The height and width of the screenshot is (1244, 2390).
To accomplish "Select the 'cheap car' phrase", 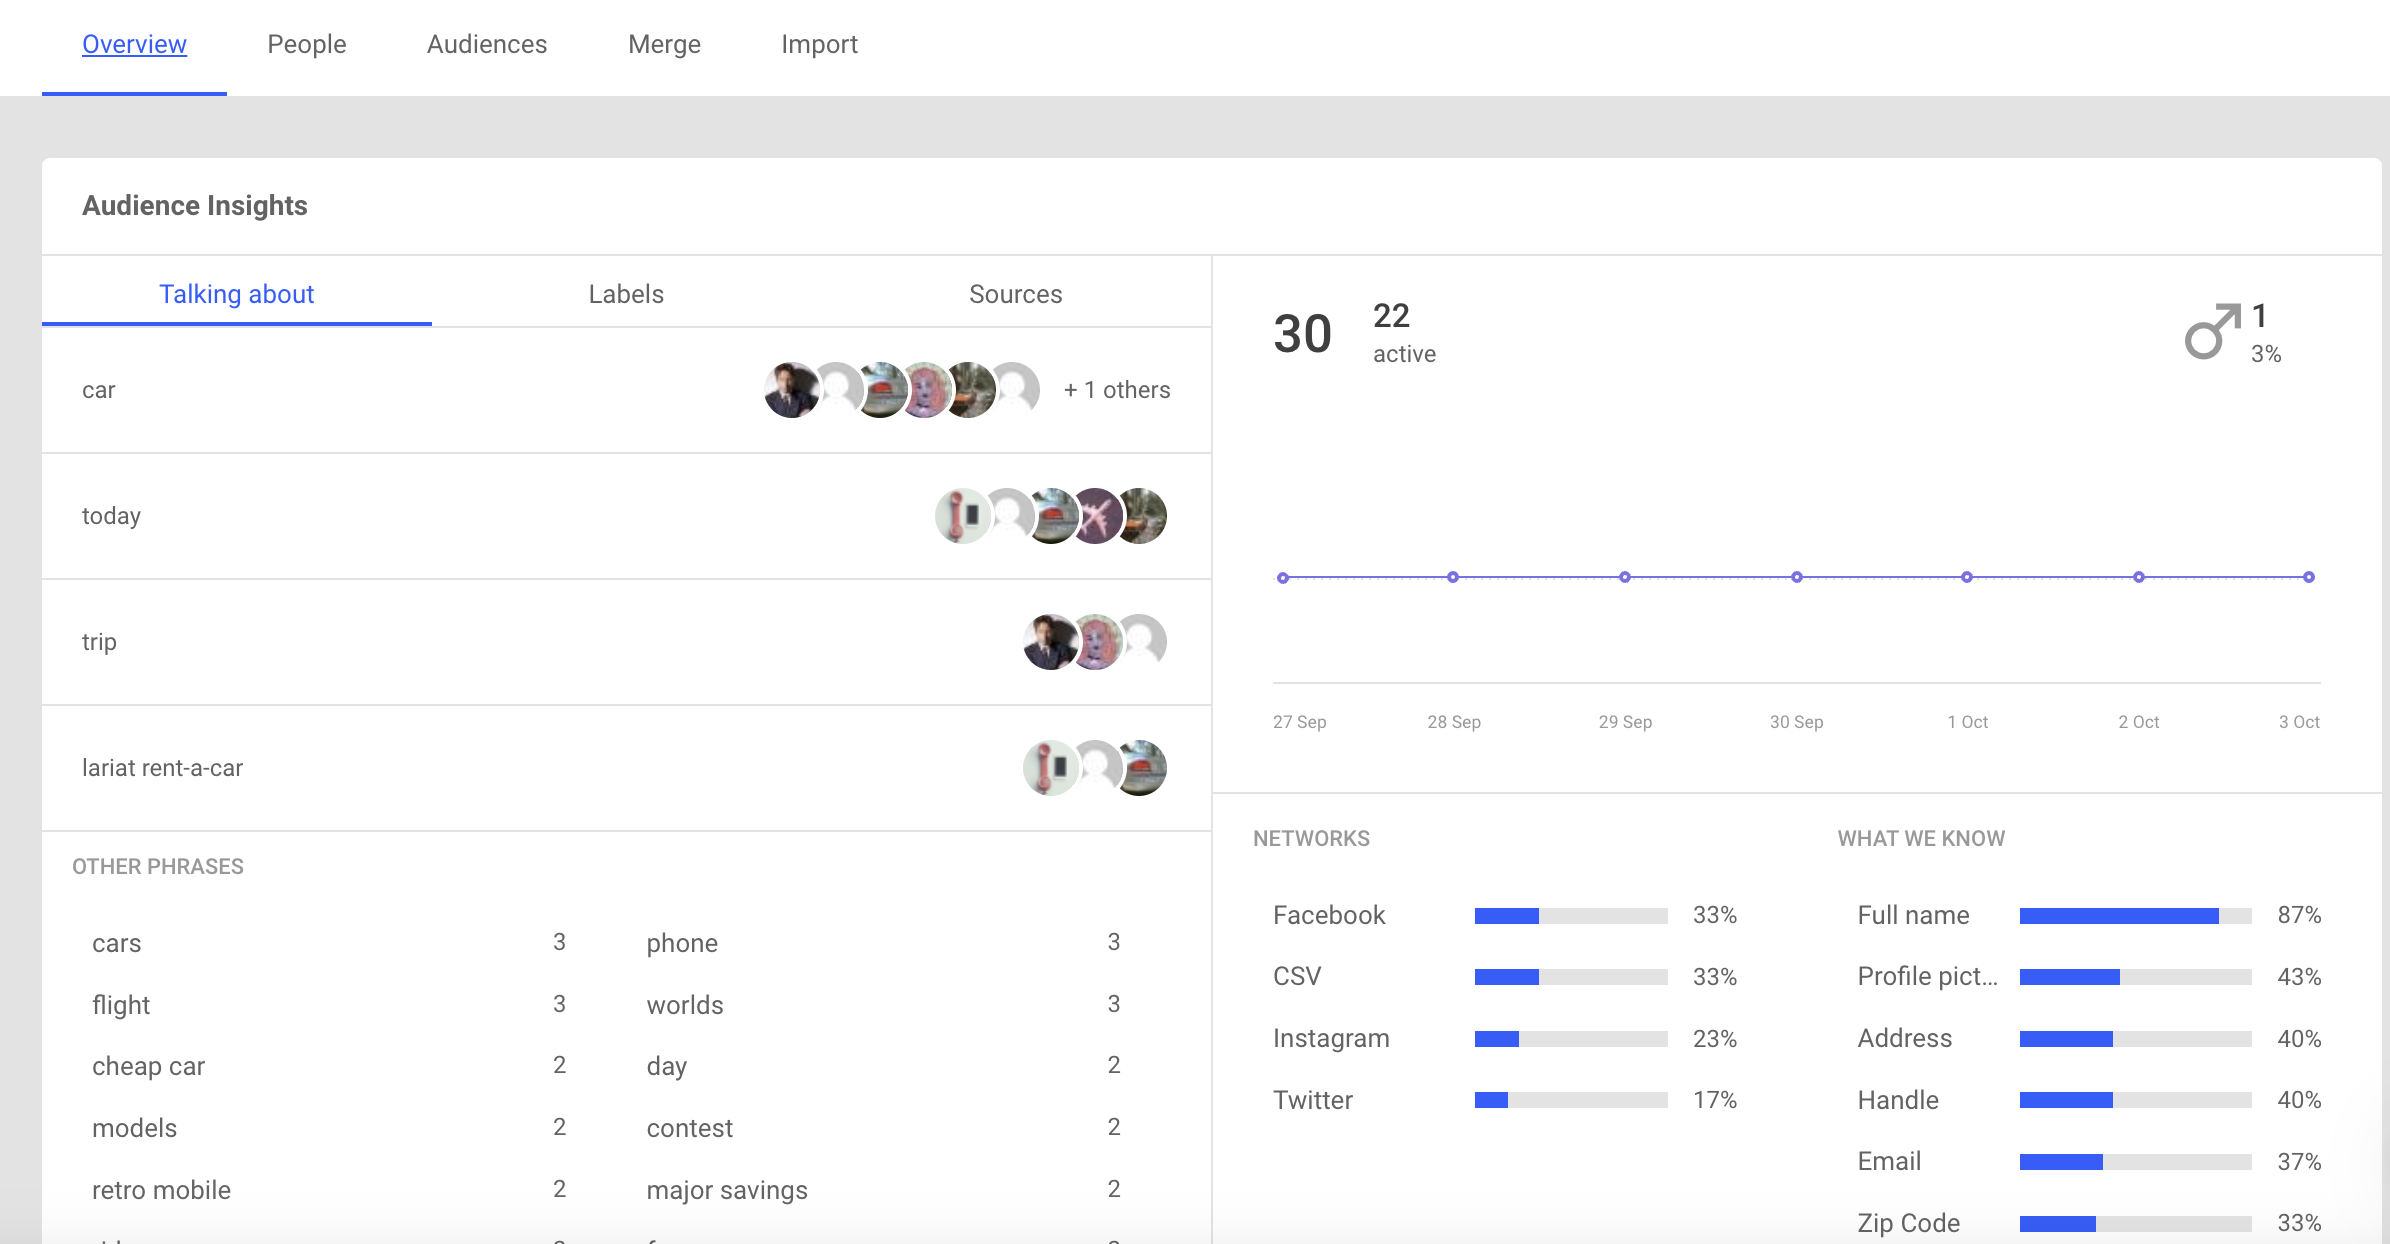I will (x=148, y=1066).
